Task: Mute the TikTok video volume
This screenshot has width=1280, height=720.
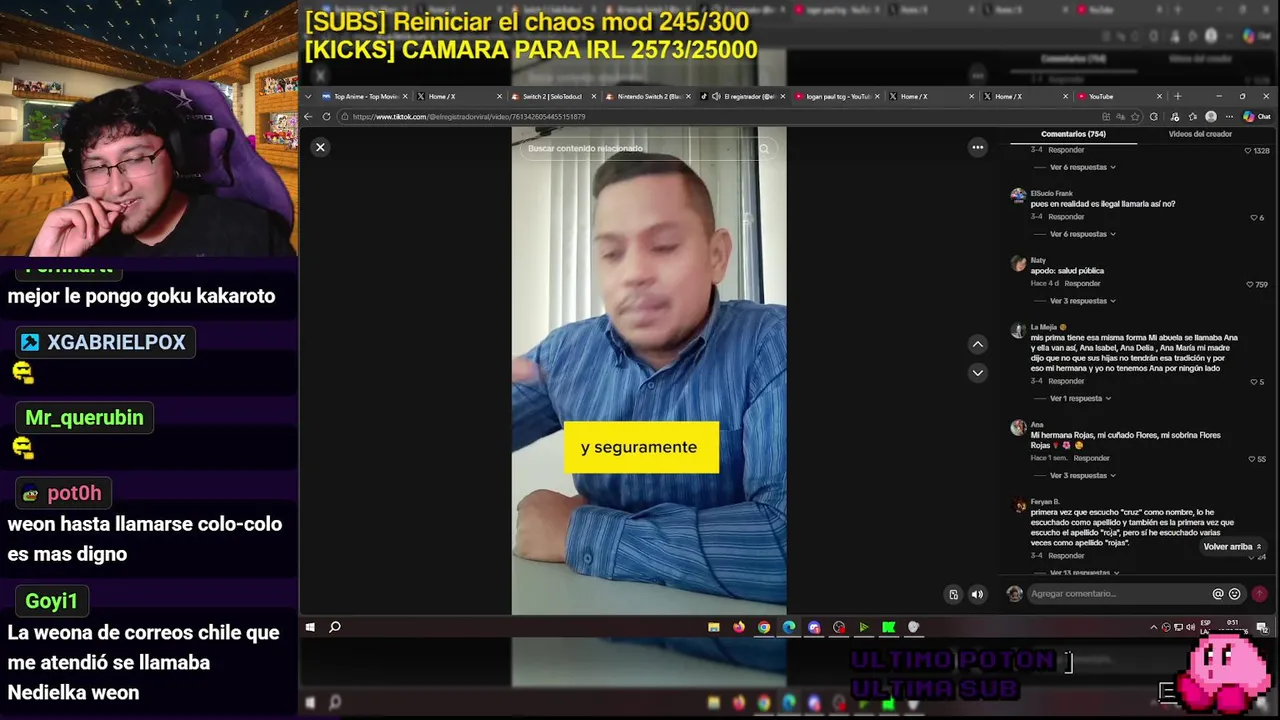Action: click(x=977, y=594)
